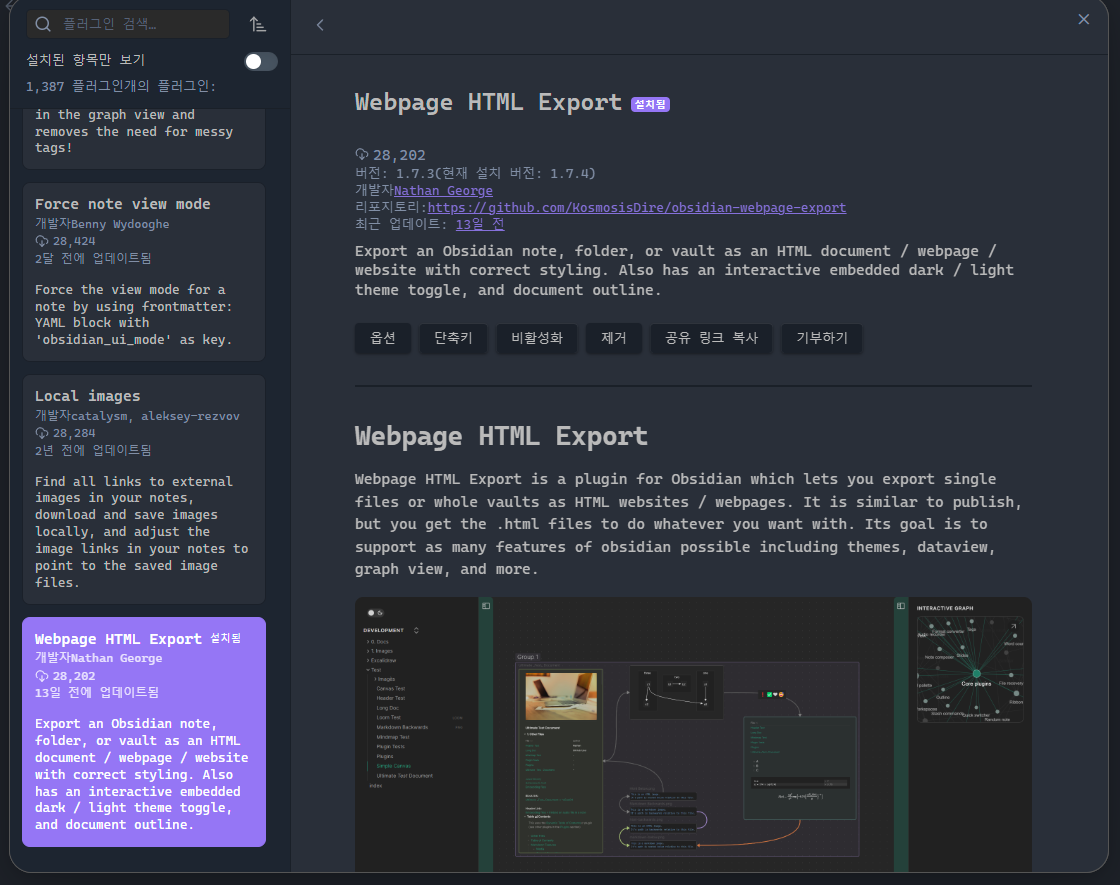
Task: Toggle show installed plugins only
Action: [x=261, y=61]
